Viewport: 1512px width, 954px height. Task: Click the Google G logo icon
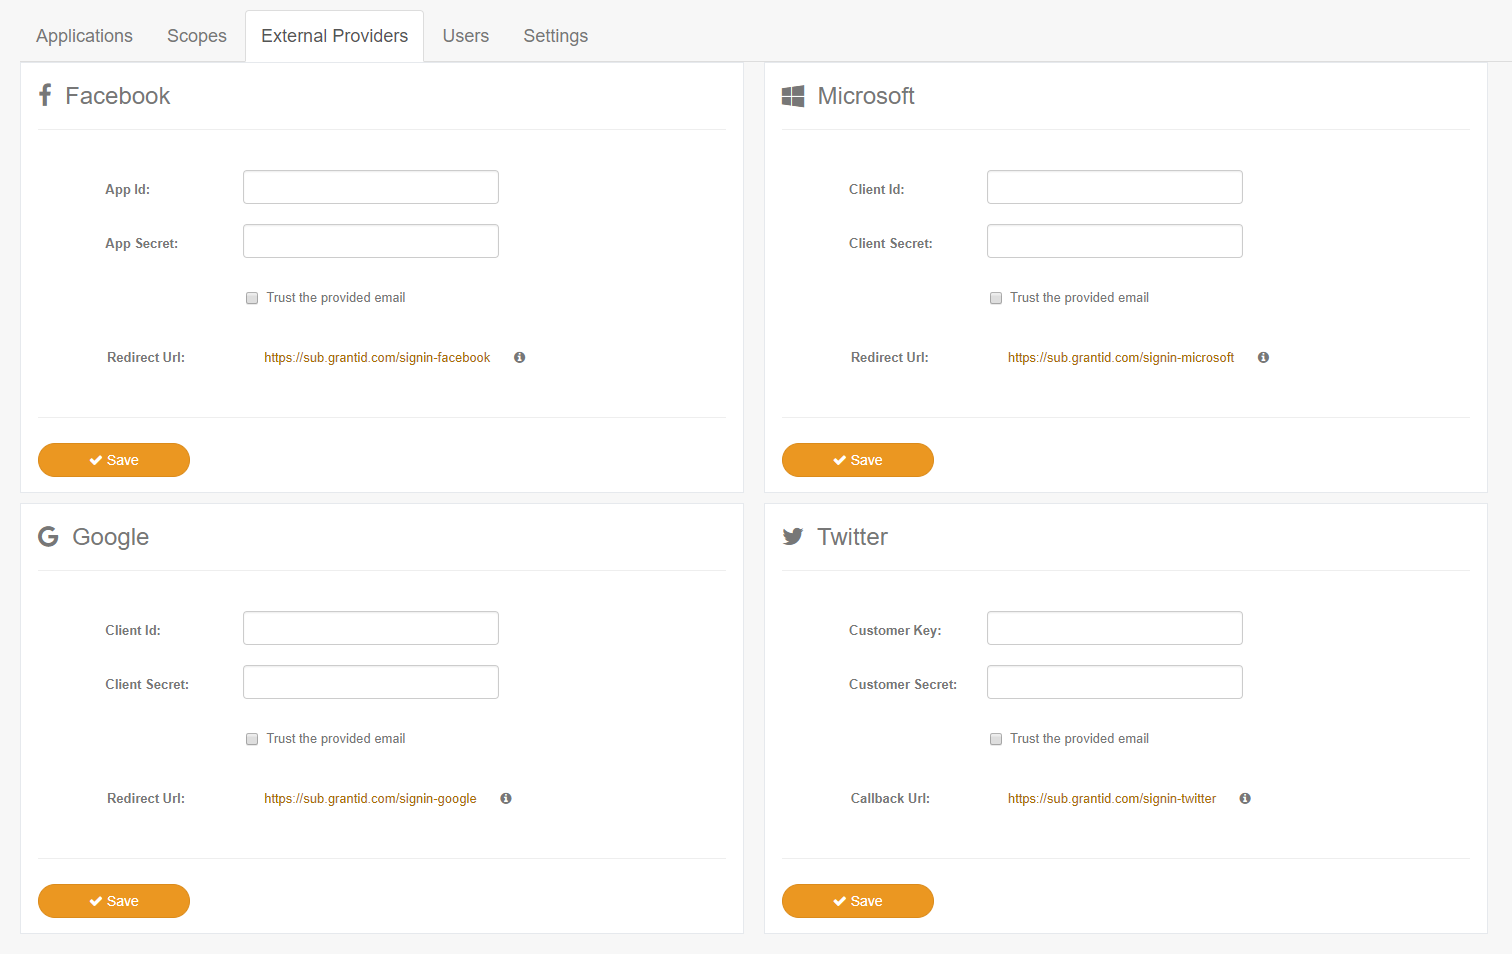tap(48, 537)
